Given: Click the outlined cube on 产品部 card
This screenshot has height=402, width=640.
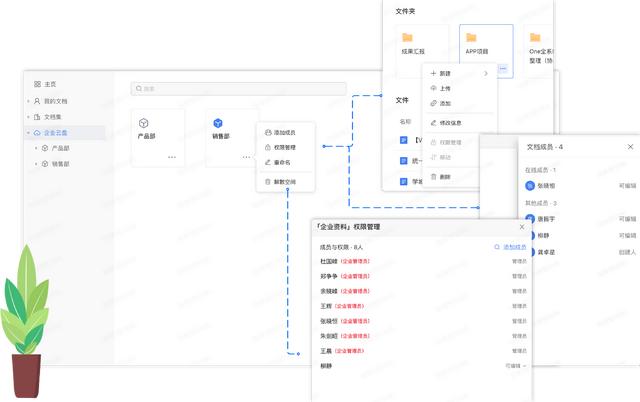Looking at the screenshot, I should tap(143, 123).
